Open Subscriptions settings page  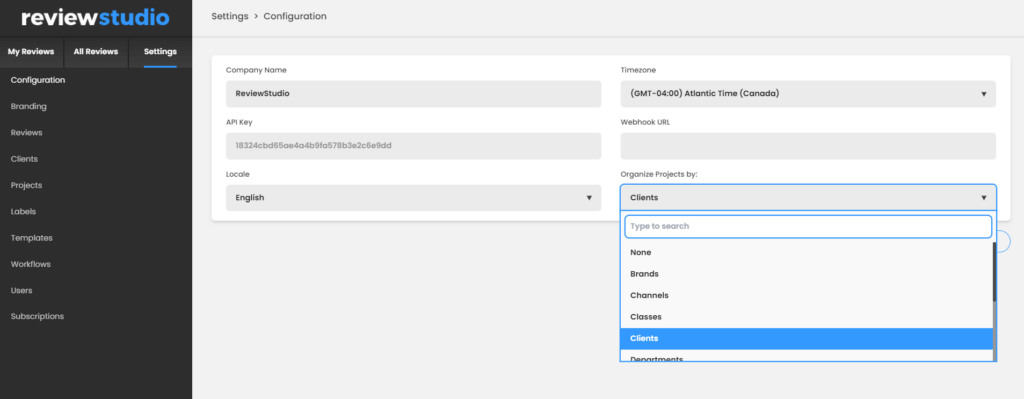point(37,316)
